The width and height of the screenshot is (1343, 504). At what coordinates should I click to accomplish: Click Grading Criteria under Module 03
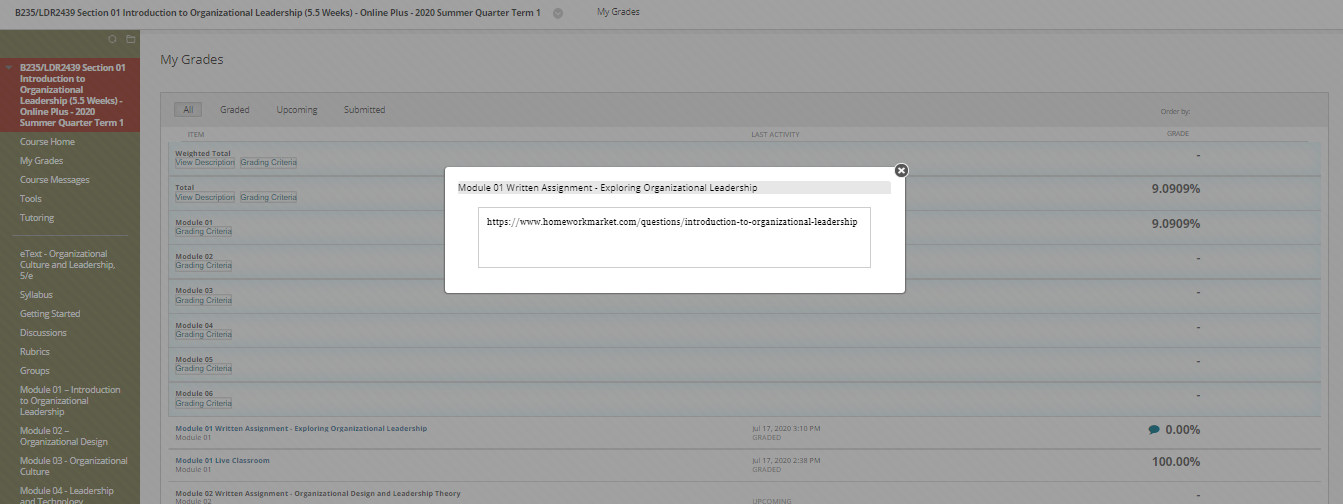pos(204,300)
